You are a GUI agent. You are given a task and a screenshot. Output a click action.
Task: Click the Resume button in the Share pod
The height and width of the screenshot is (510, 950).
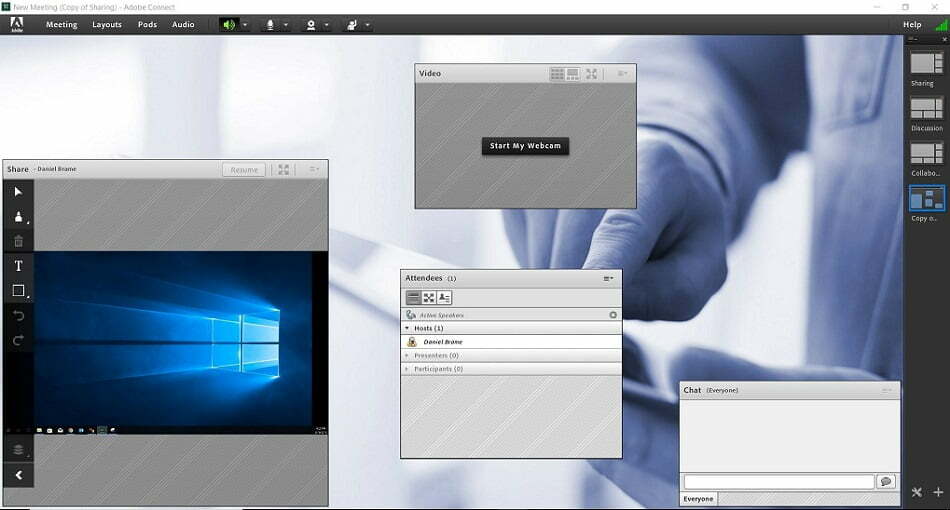point(244,170)
